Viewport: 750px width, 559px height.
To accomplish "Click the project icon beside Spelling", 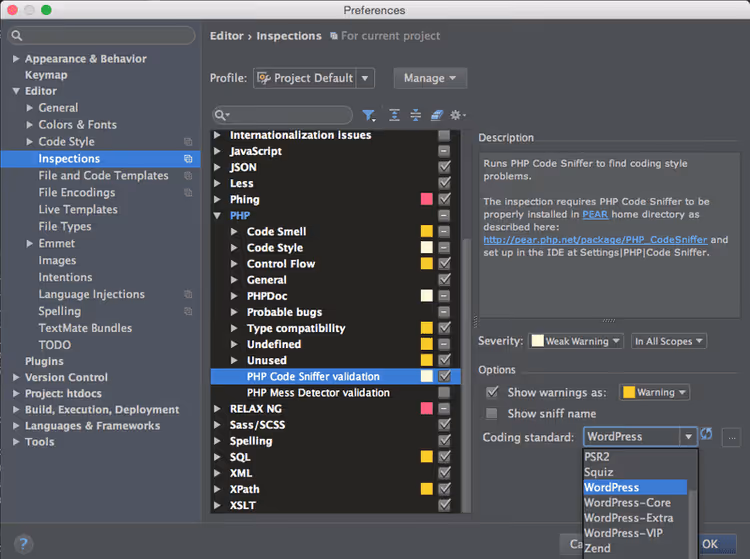I will (x=188, y=311).
